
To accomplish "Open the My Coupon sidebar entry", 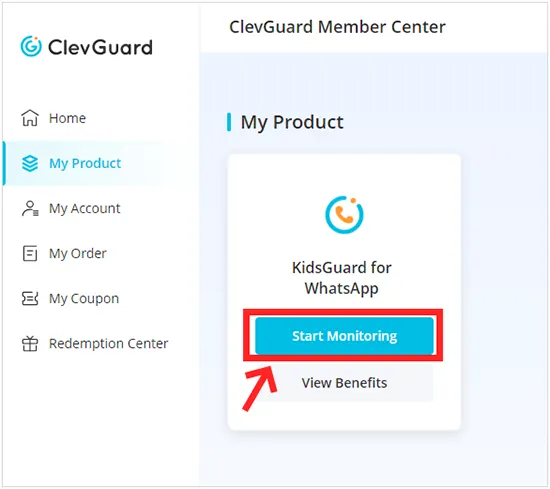I will coord(84,299).
